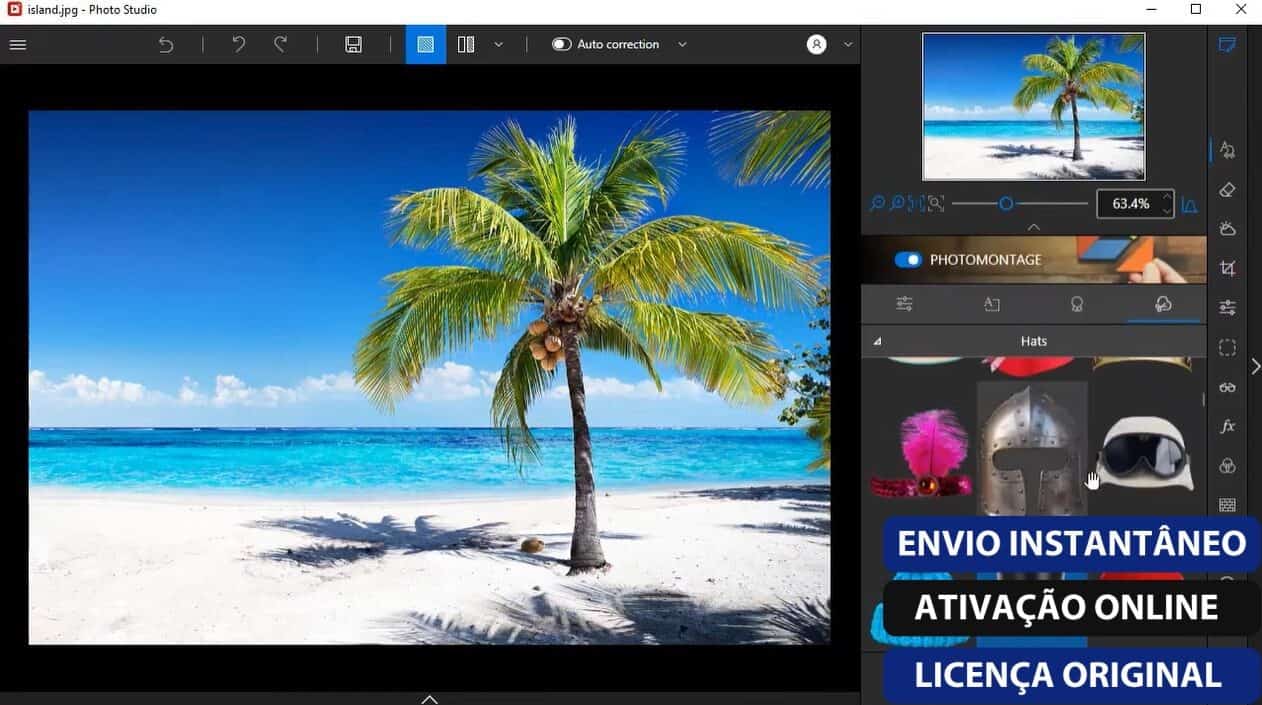Image resolution: width=1262 pixels, height=705 pixels.
Task: Click the clipart list scrollbar
Action: tap(1203, 400)
